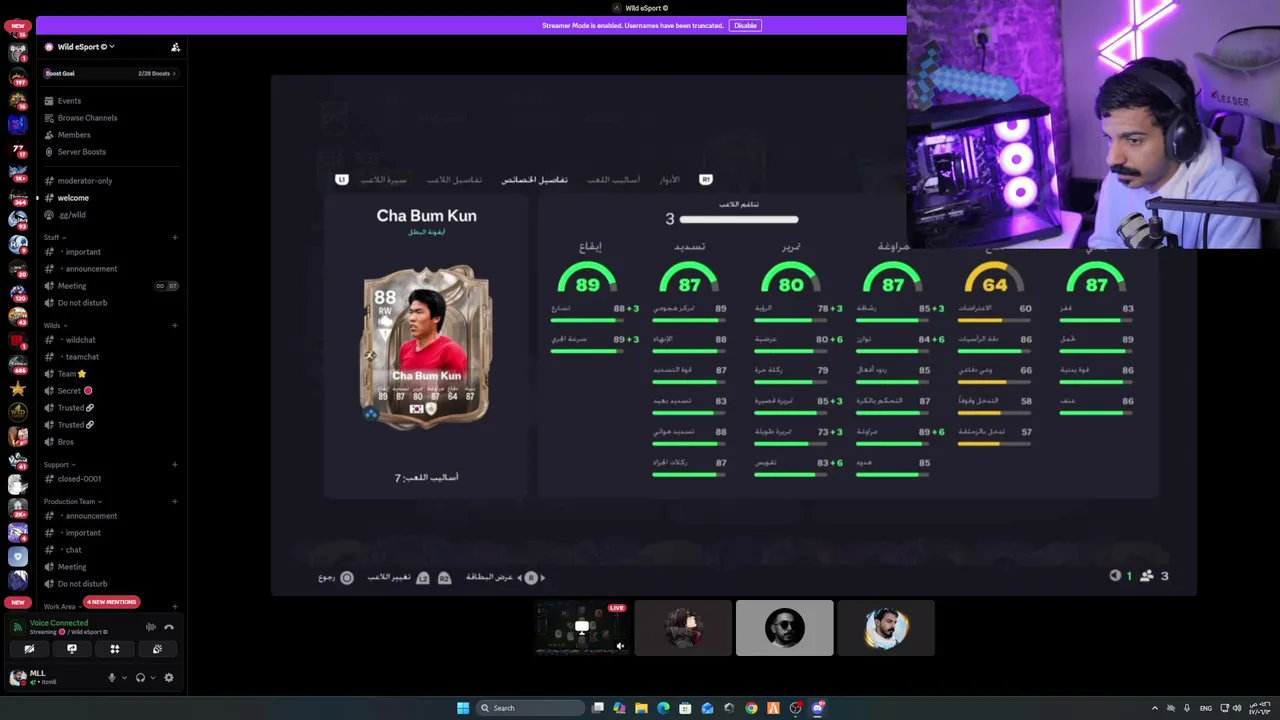The width and height of the screenshot is (1280, 720).
Task: Add a channel to the Support category
Action: [x=175, y=464]
